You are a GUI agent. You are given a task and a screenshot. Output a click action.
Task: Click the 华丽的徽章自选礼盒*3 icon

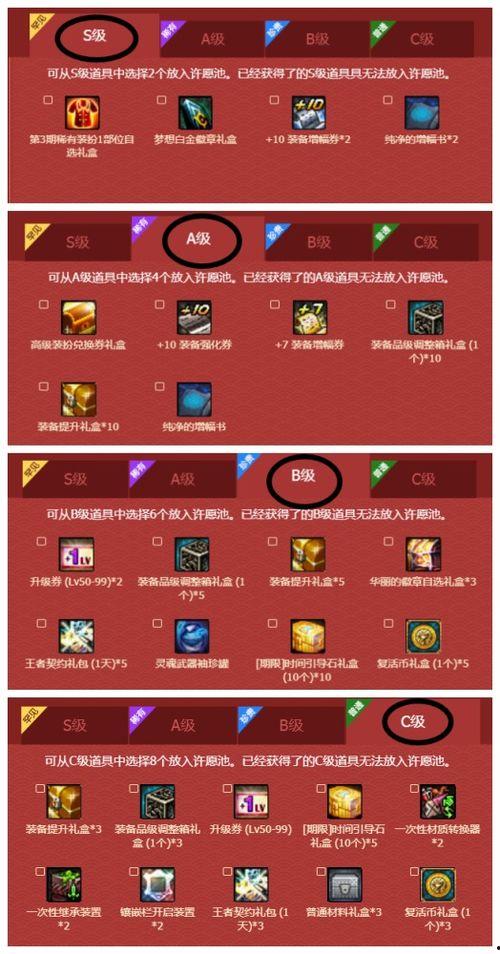coord(423,554)
